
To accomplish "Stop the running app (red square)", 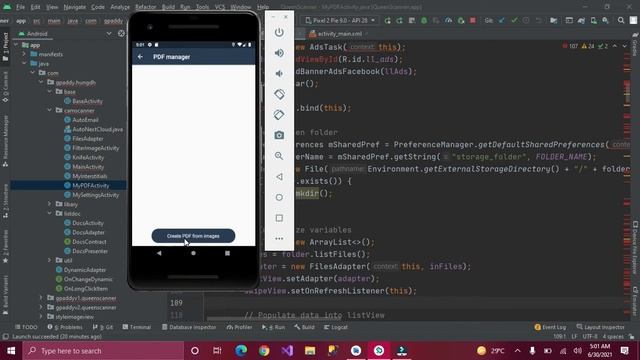I will tap(473, 20).
